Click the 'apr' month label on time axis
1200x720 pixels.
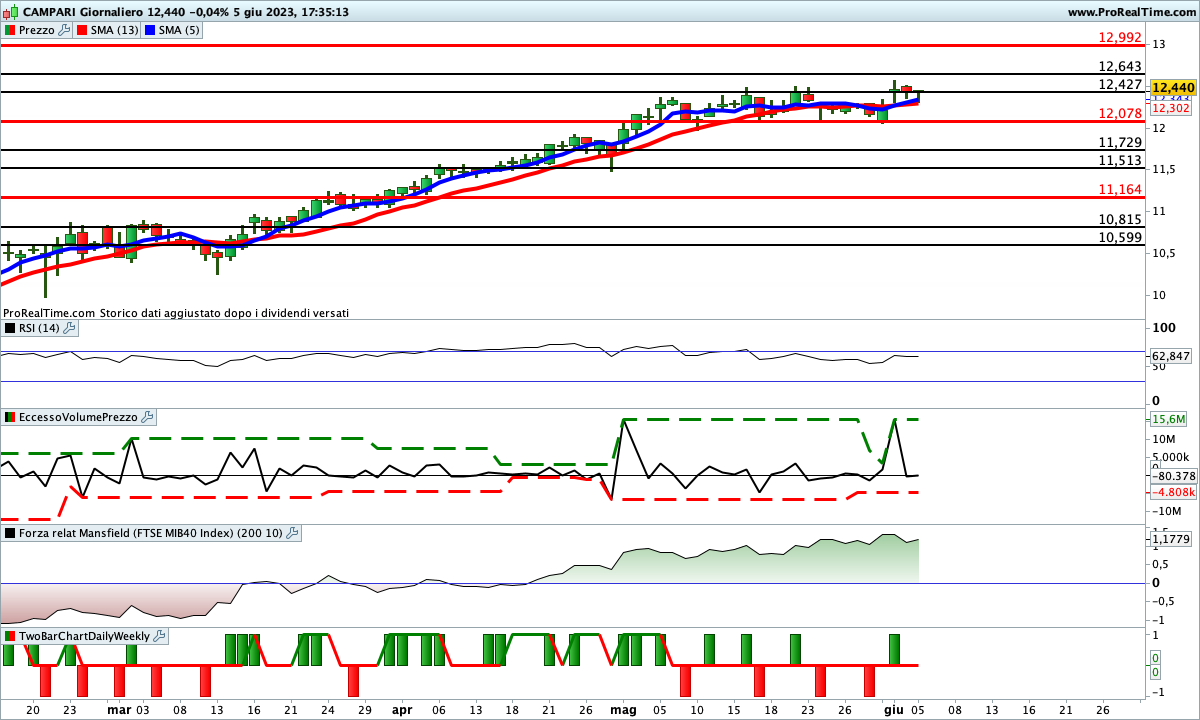pyautogui.click(x=402, y=709)
